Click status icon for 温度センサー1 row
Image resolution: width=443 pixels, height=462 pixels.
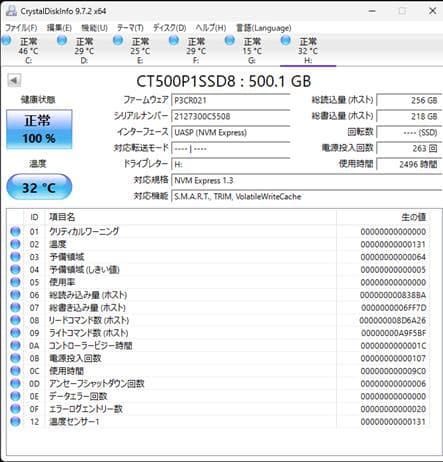coord(15,421)
